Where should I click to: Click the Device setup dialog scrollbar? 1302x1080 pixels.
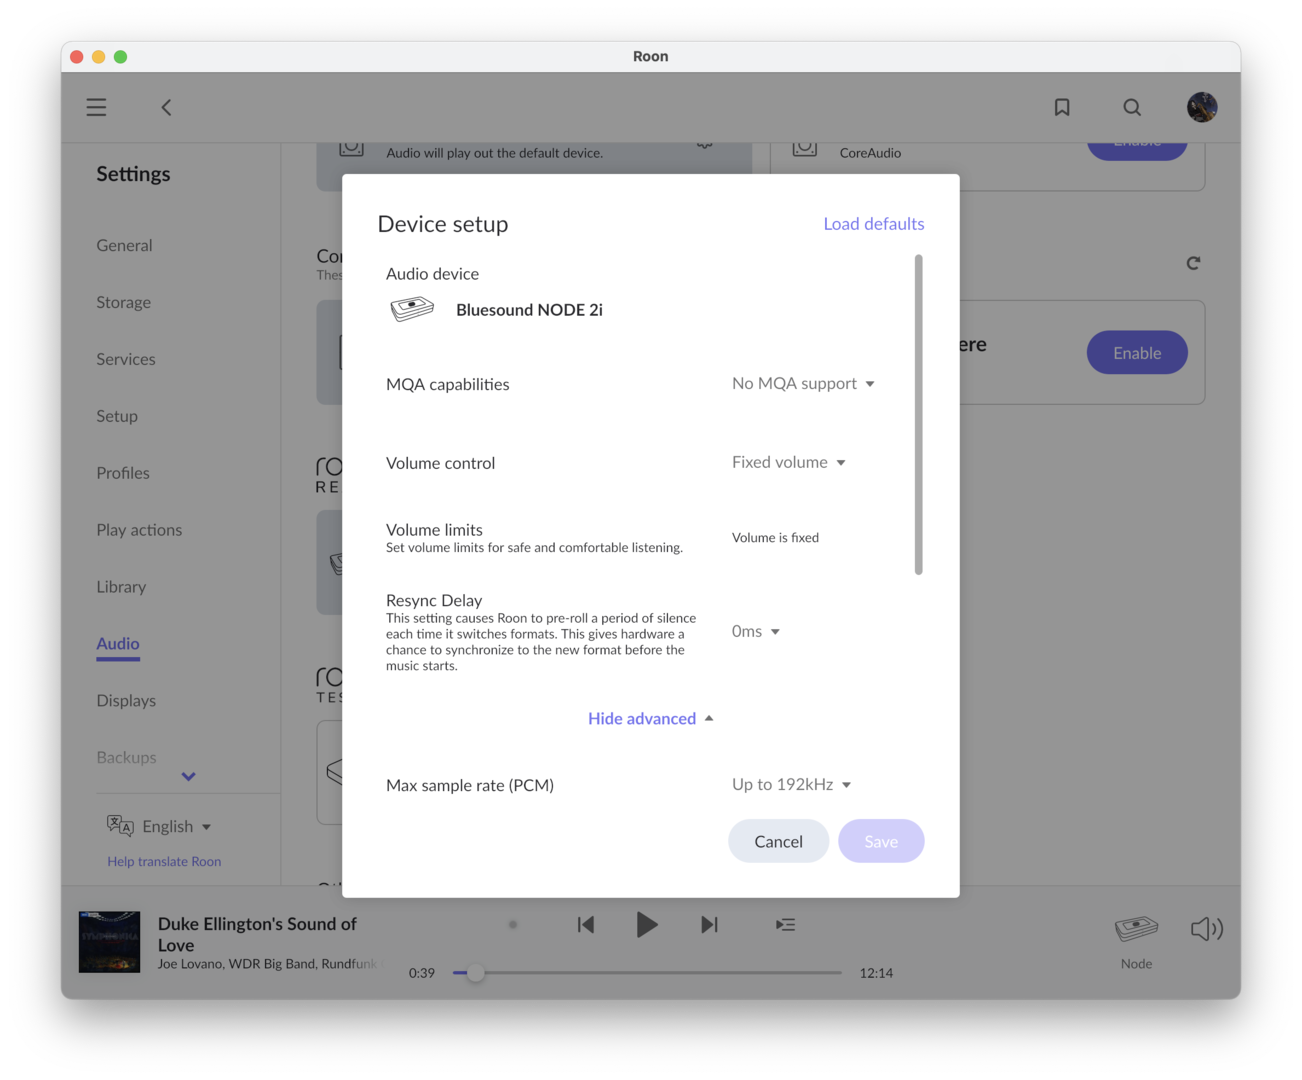click(918, 415)
